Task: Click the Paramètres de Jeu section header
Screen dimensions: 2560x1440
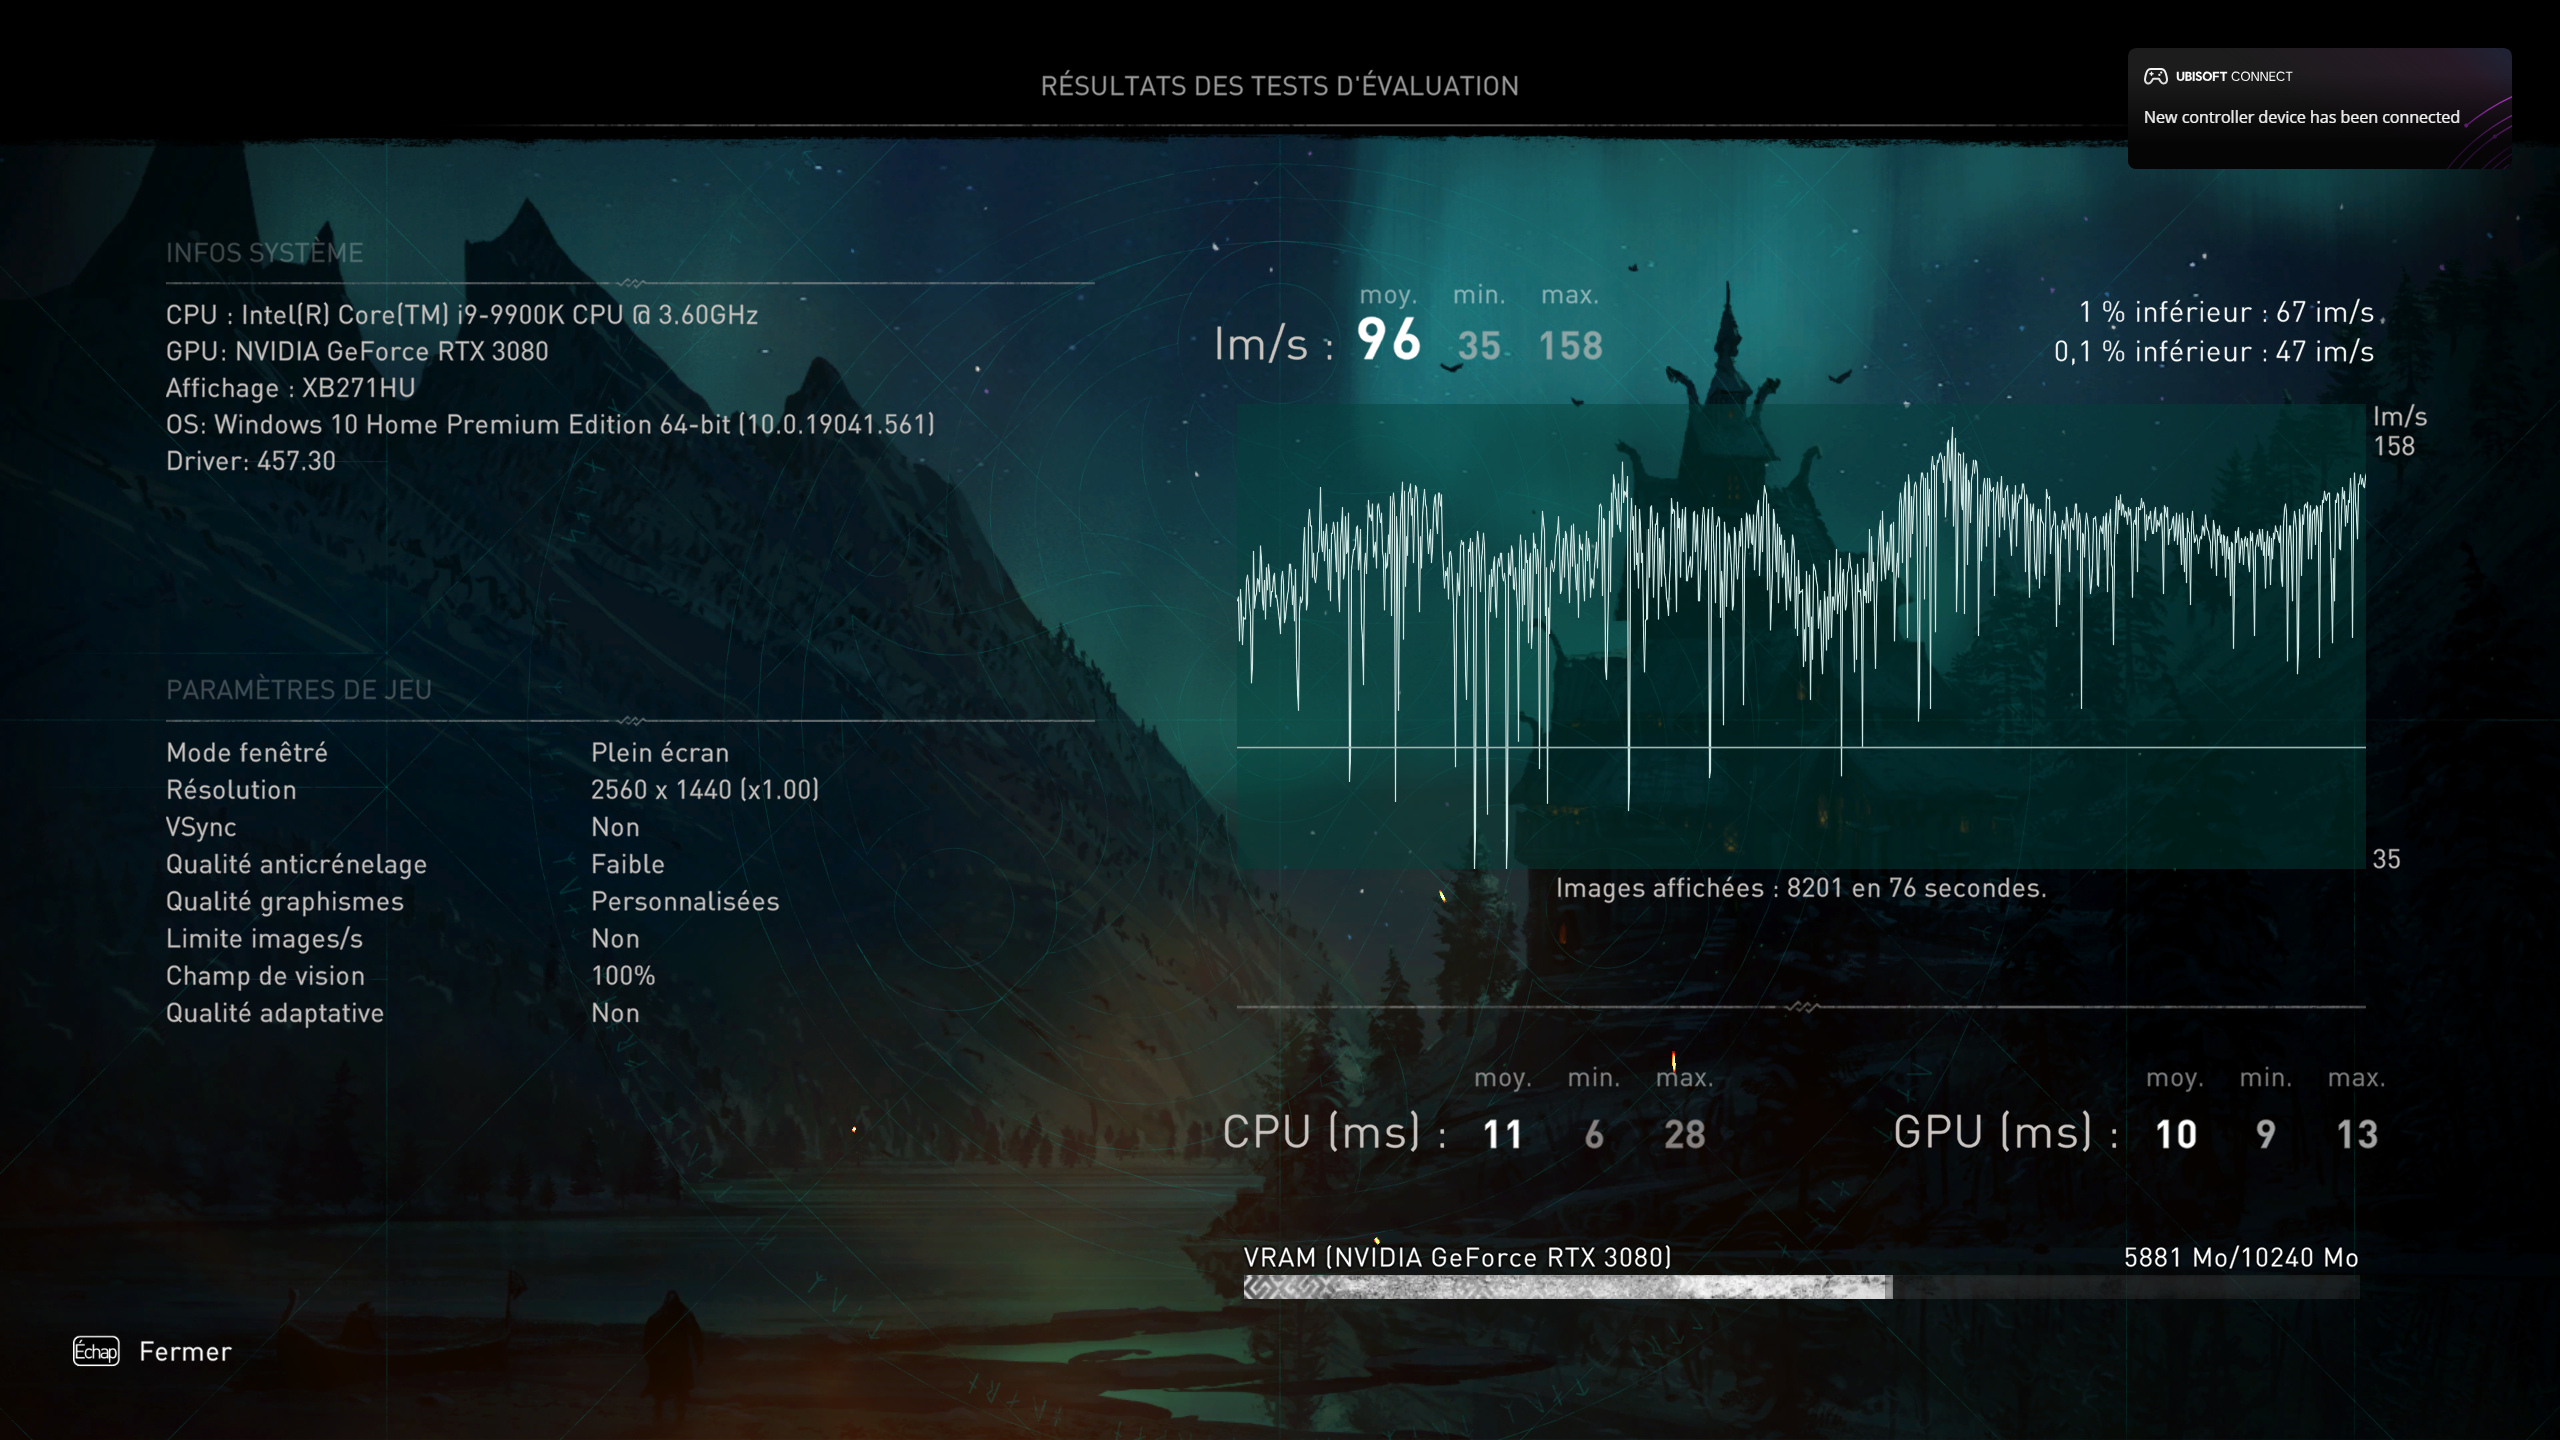Action: click(298, 690)
